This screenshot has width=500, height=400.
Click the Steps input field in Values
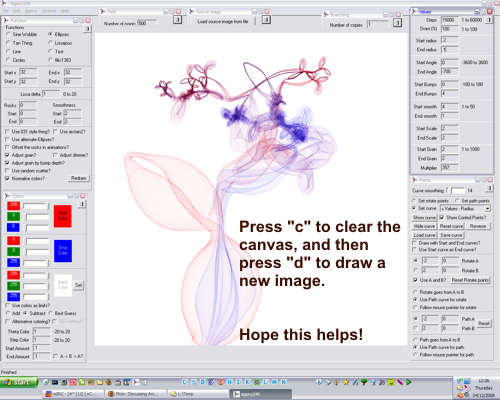tap(450, 20)
